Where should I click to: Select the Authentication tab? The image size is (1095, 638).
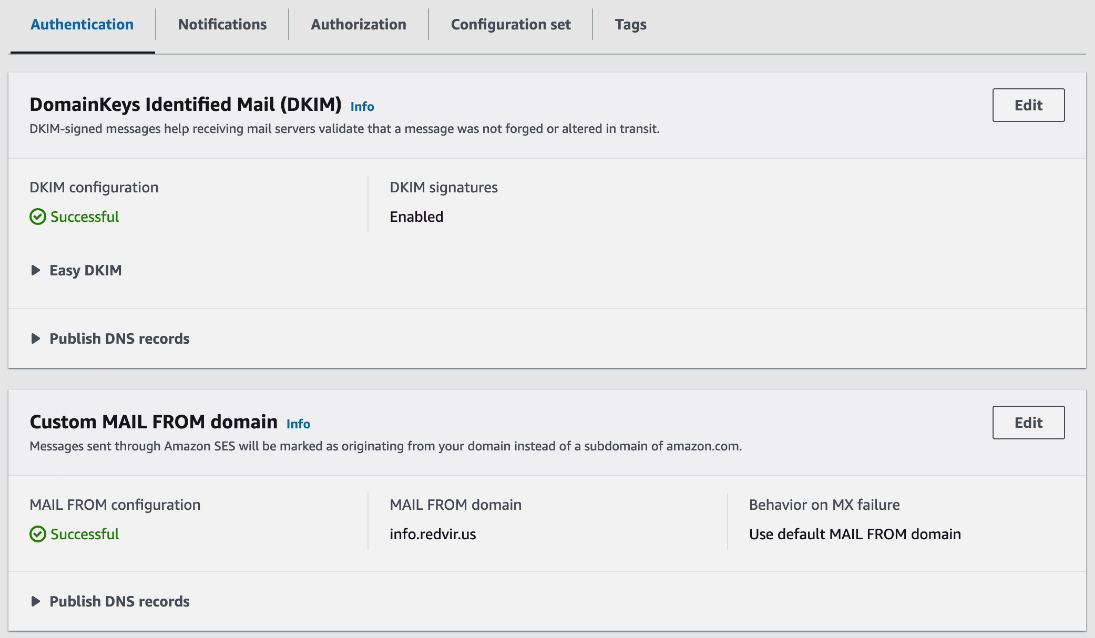point(81,24)
